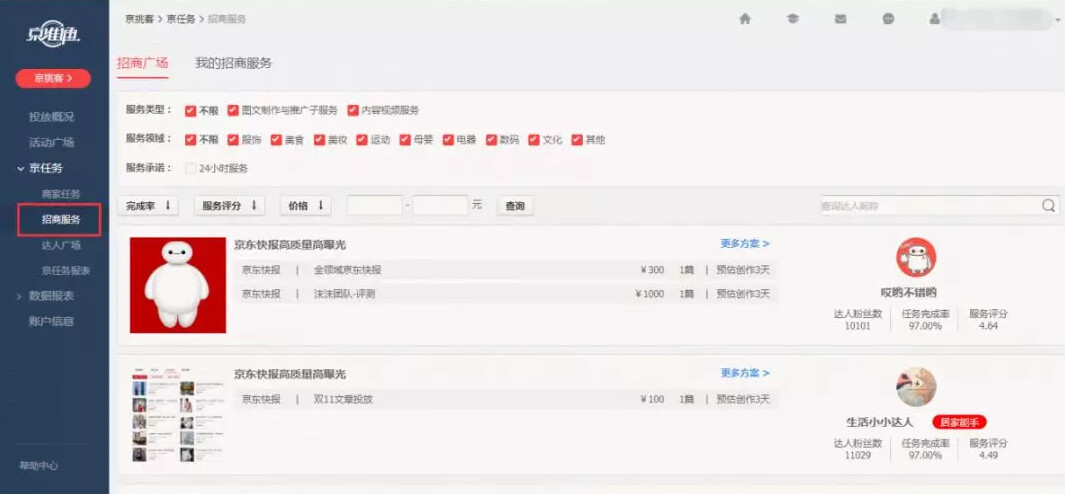This screenshot has width=1065, height=494.
Task: Click the 生活小小达人 avatar
Action: 916,387
